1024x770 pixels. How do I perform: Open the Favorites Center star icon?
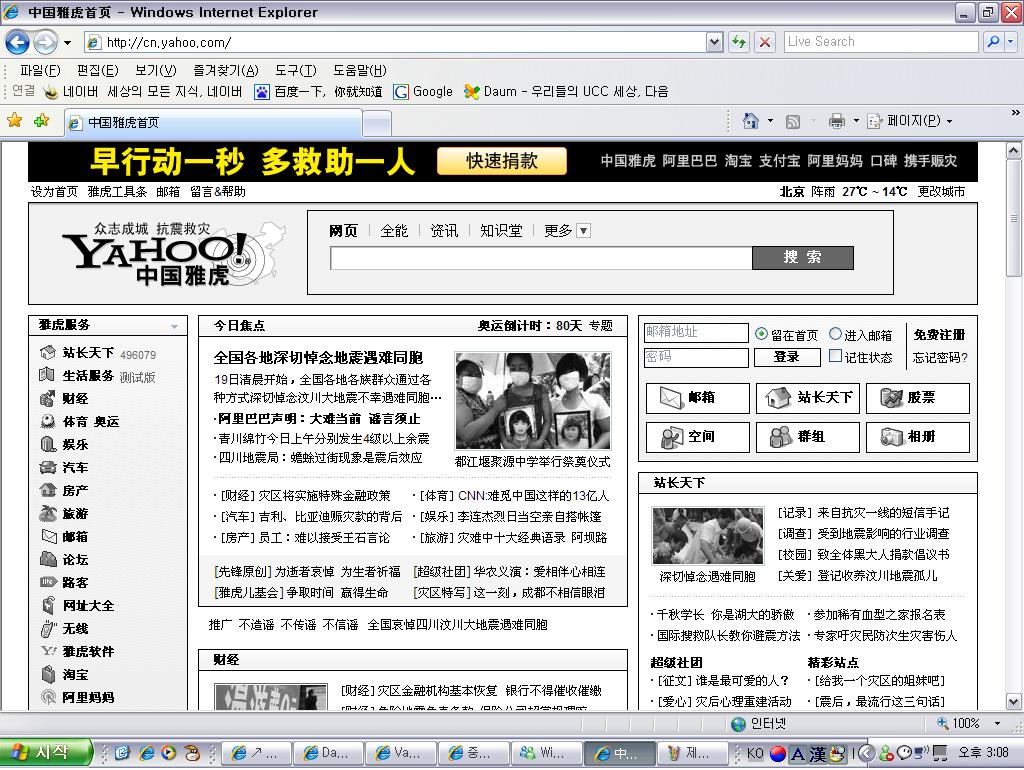14,120
